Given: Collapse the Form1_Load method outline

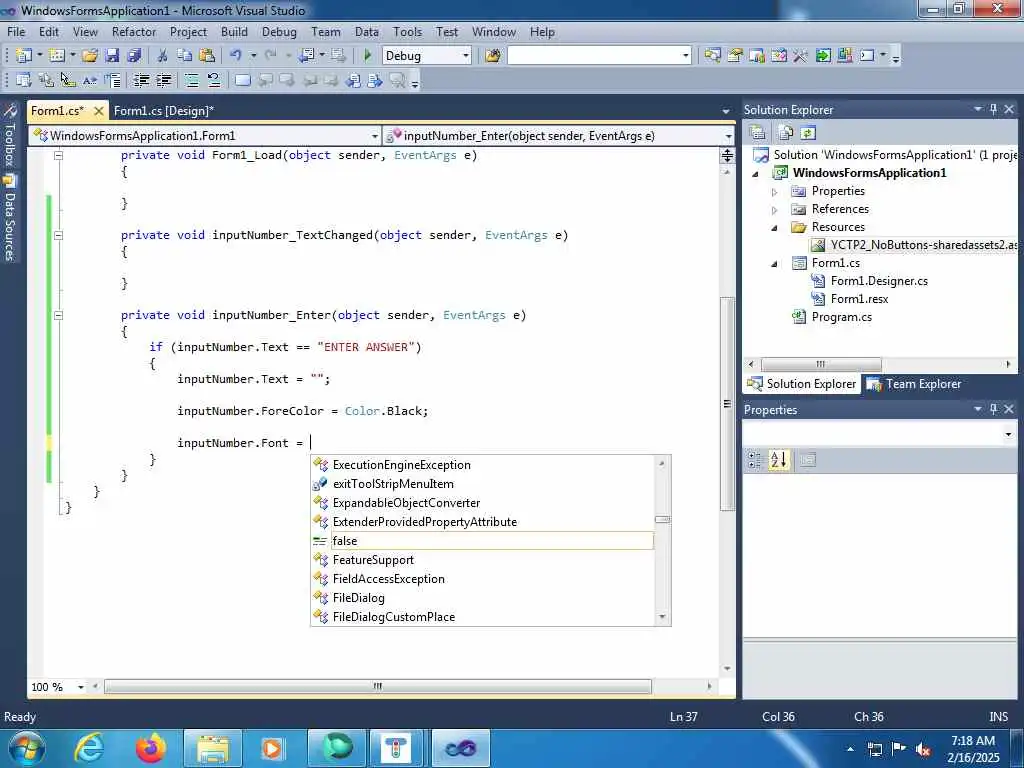Looking at the screenshot, I should pyautogui.click(x=58, y=155).
